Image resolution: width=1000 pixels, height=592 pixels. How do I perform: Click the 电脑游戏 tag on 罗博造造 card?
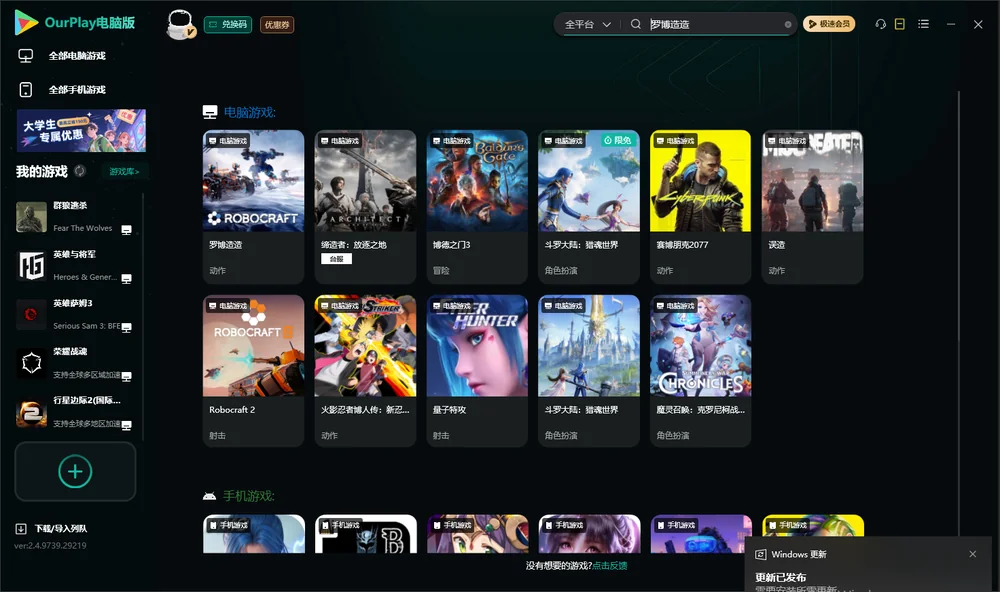(x=227, y=140)
